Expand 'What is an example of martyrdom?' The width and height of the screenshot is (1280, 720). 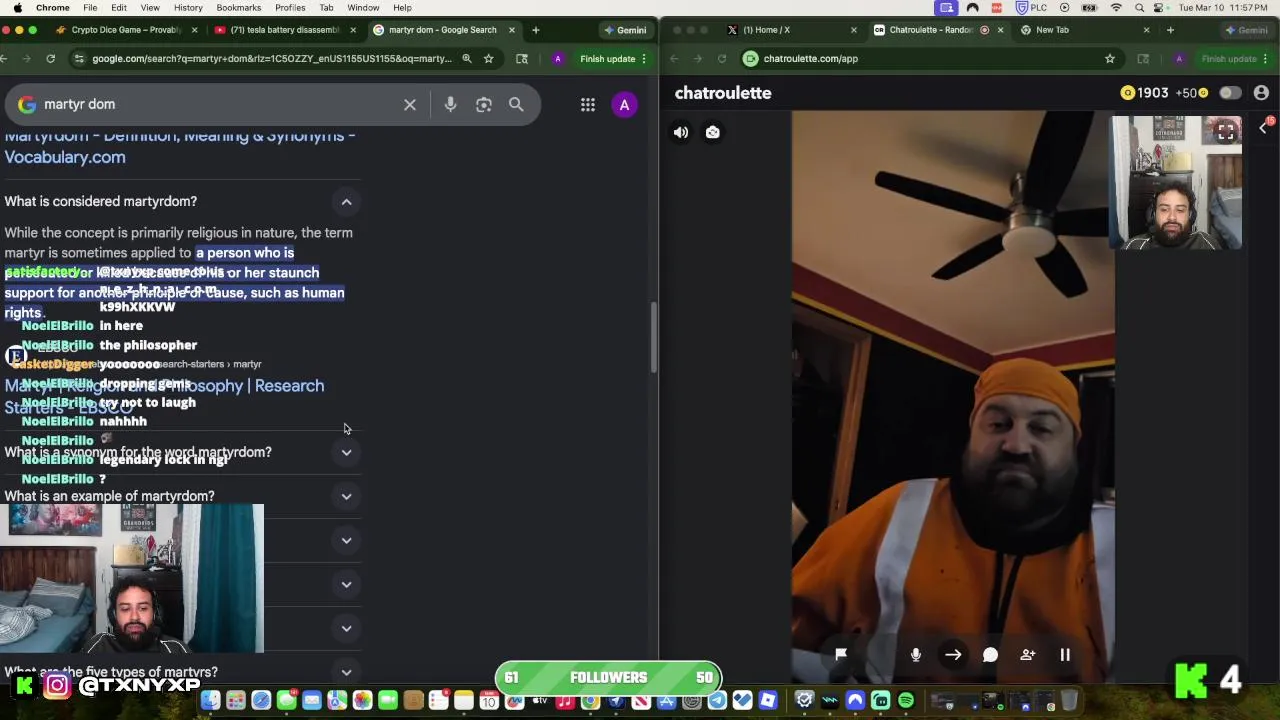346,496
